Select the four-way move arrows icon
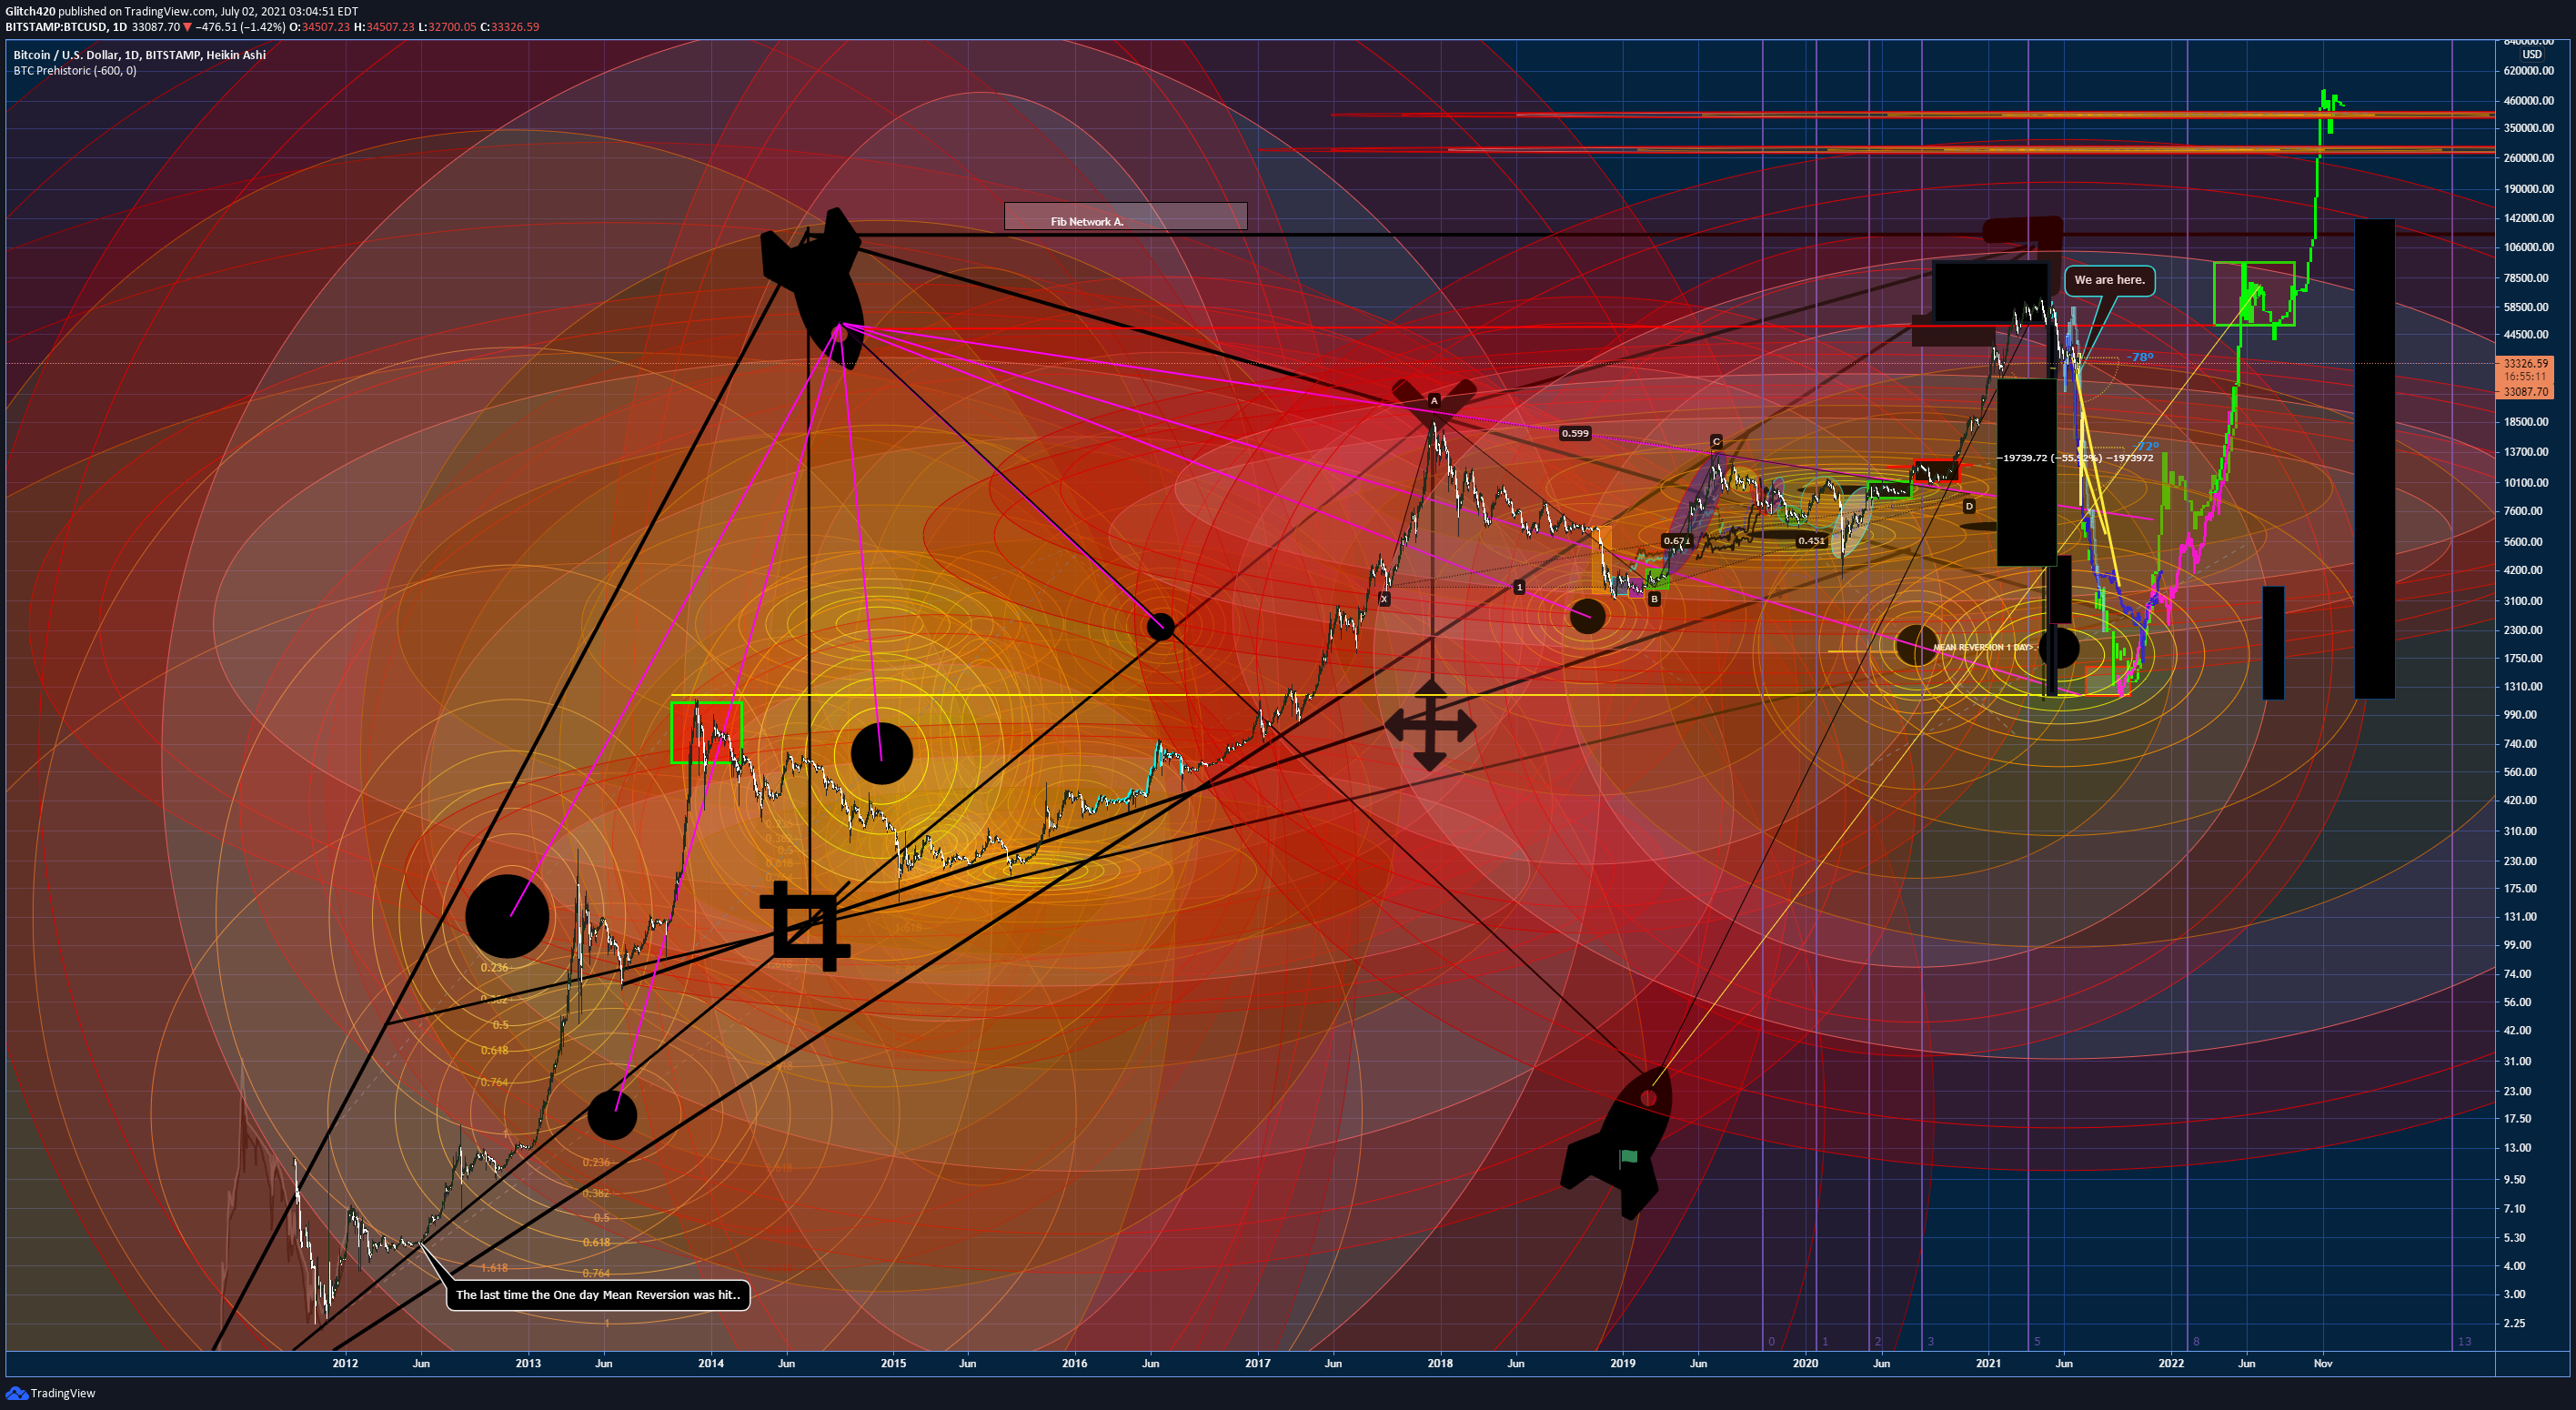Screen dimensions: 2576x1410 [x=1430, y=725]
